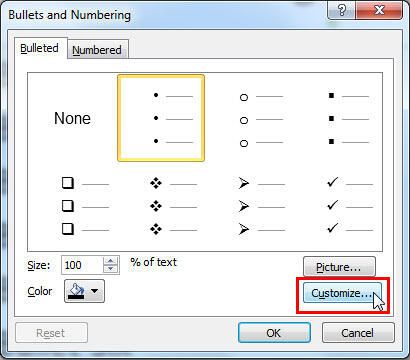Choose the None bullet option

click(72, 118)
